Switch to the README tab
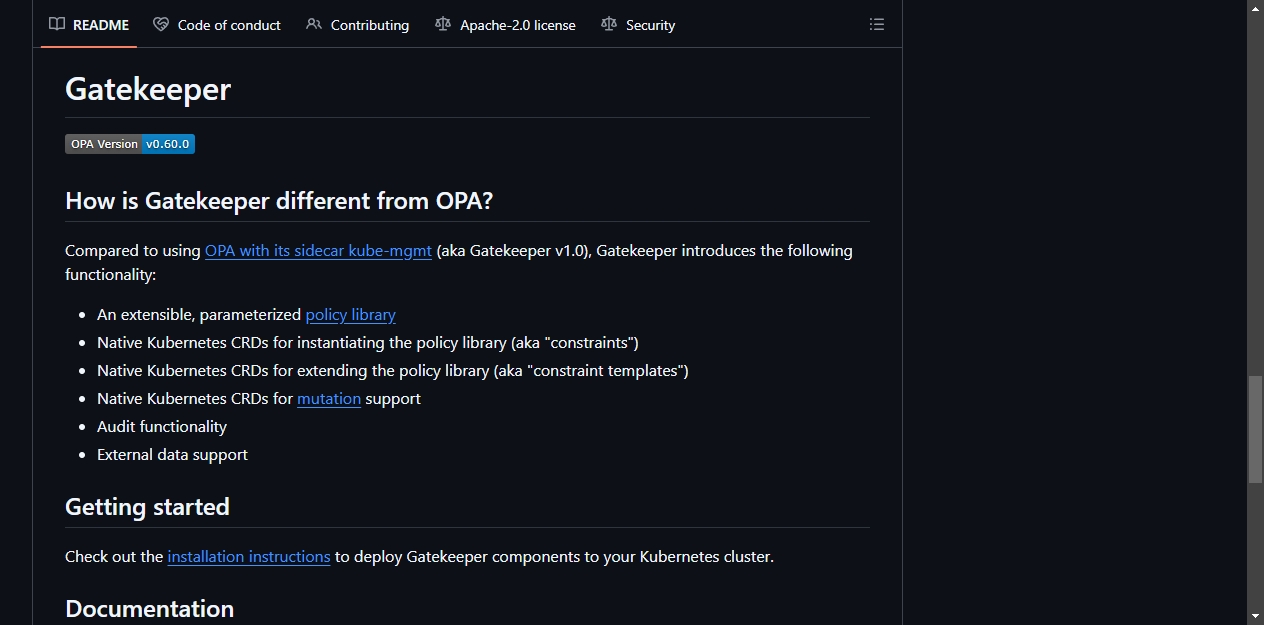This screenshot has height=625, width=1264. click(x=89, y=24)
